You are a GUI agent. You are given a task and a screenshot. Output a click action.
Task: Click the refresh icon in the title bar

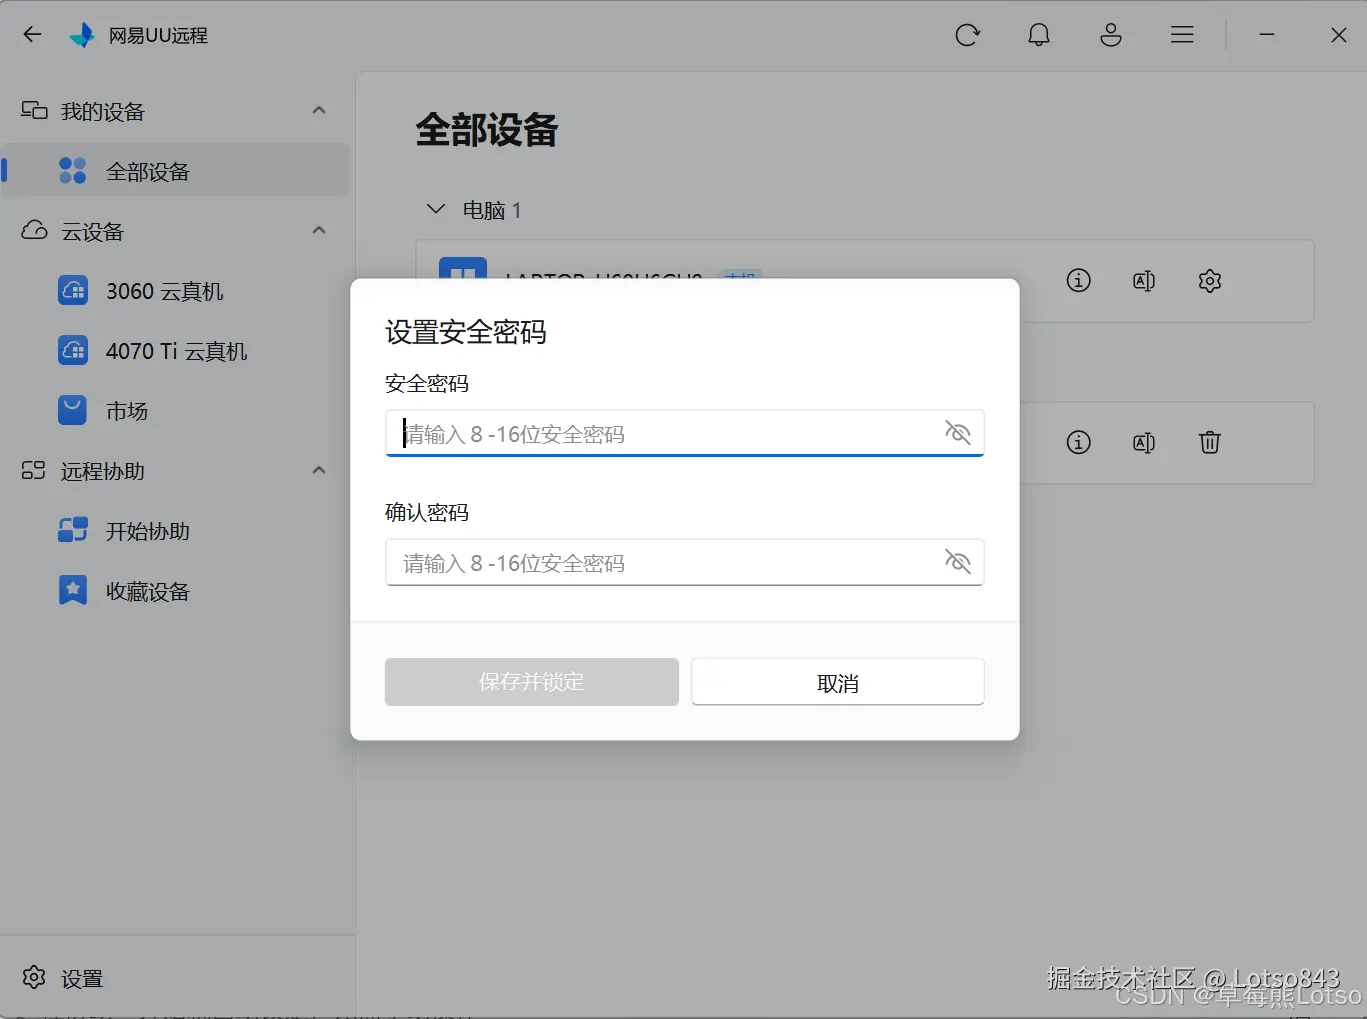[967, 34]
